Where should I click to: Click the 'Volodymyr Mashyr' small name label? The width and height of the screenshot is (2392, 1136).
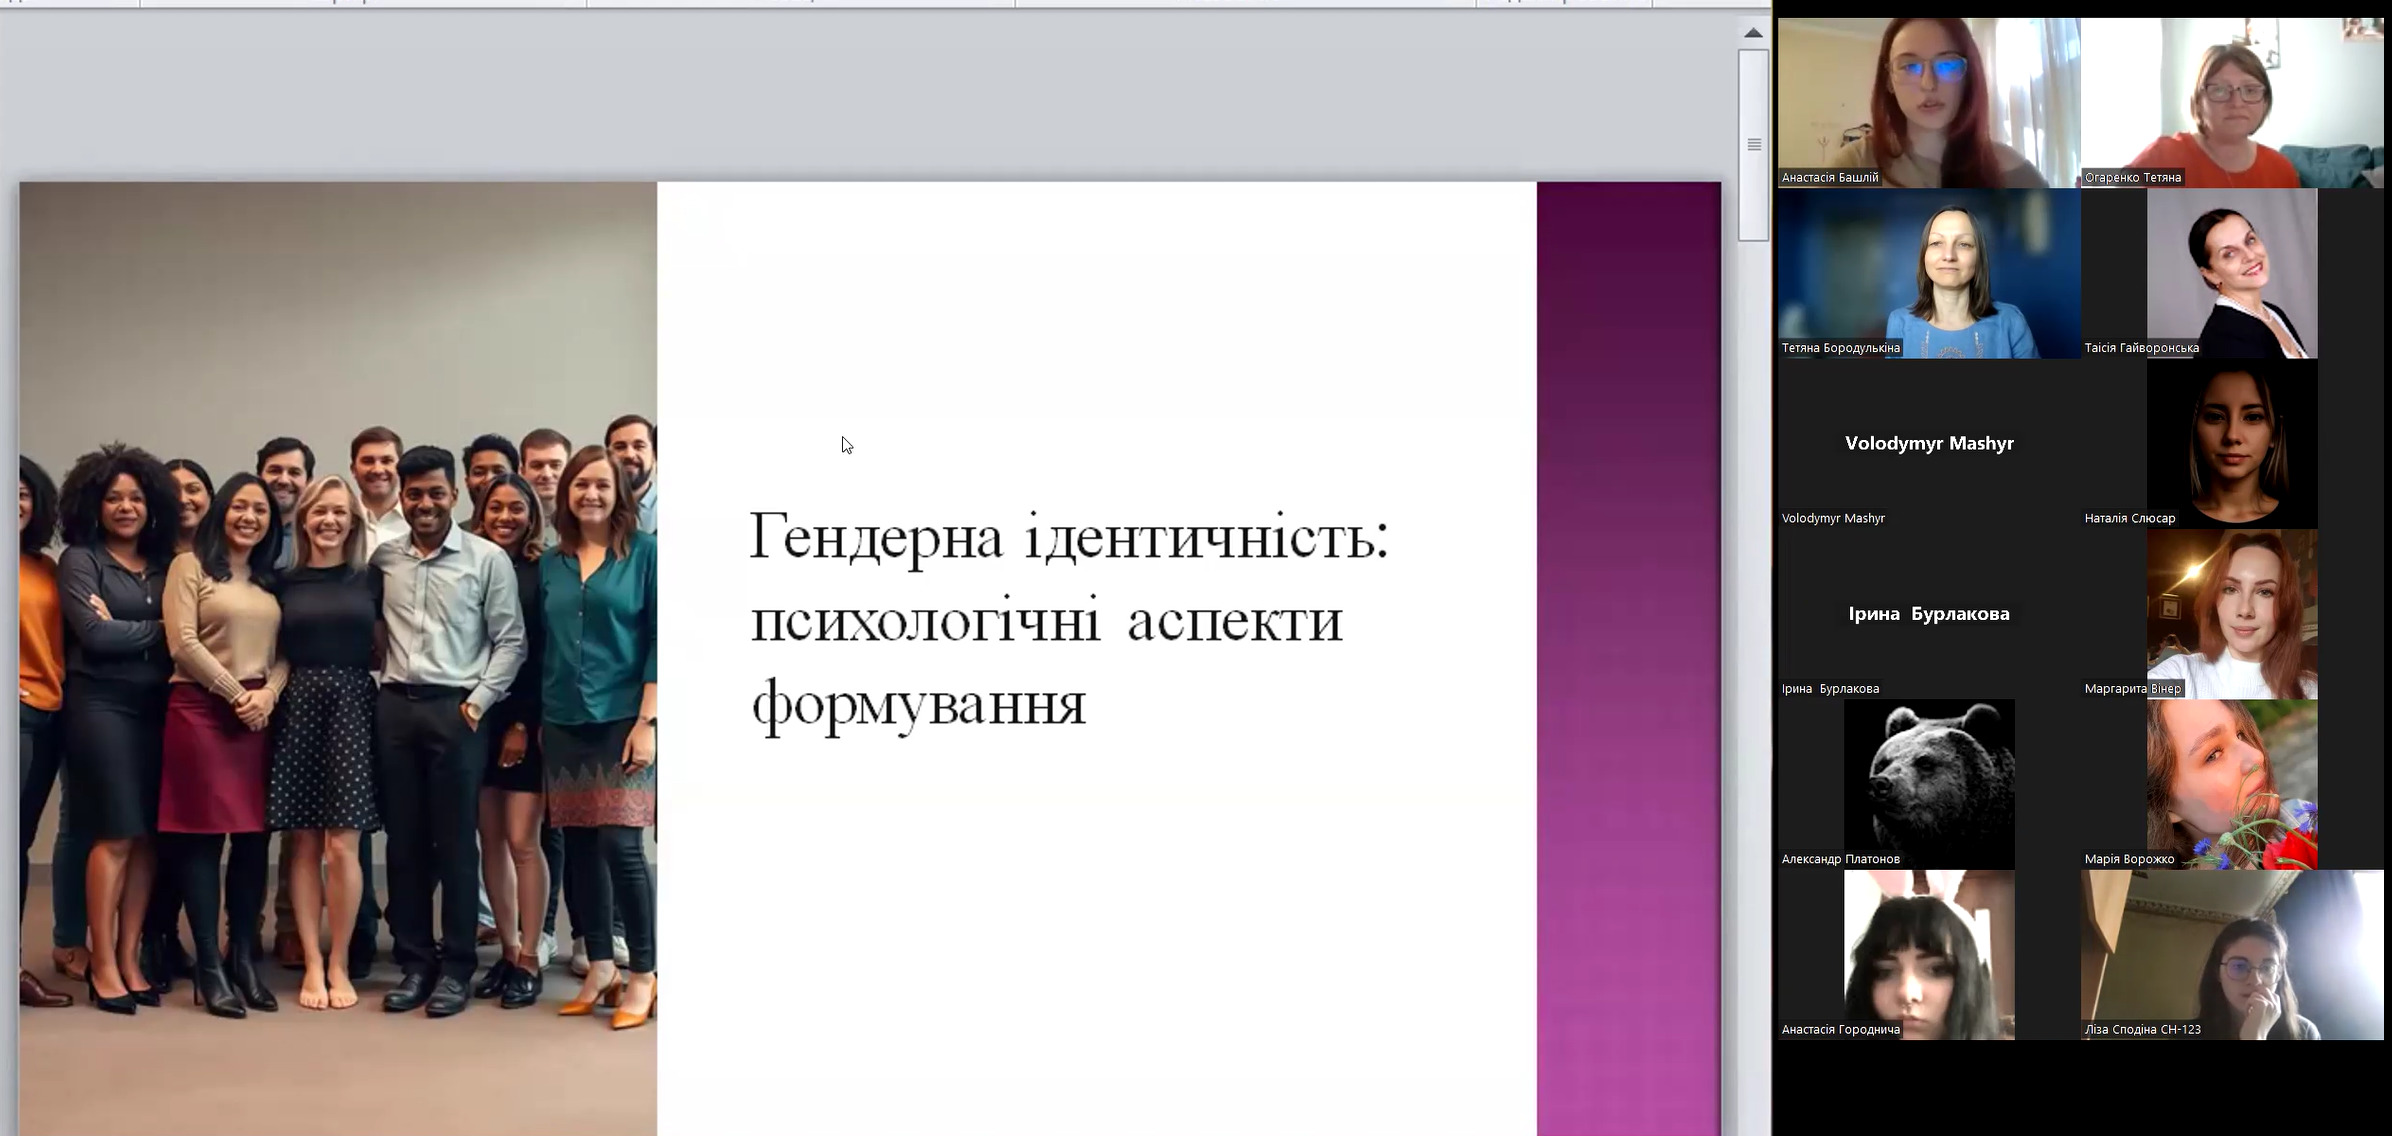point(1832,518)
